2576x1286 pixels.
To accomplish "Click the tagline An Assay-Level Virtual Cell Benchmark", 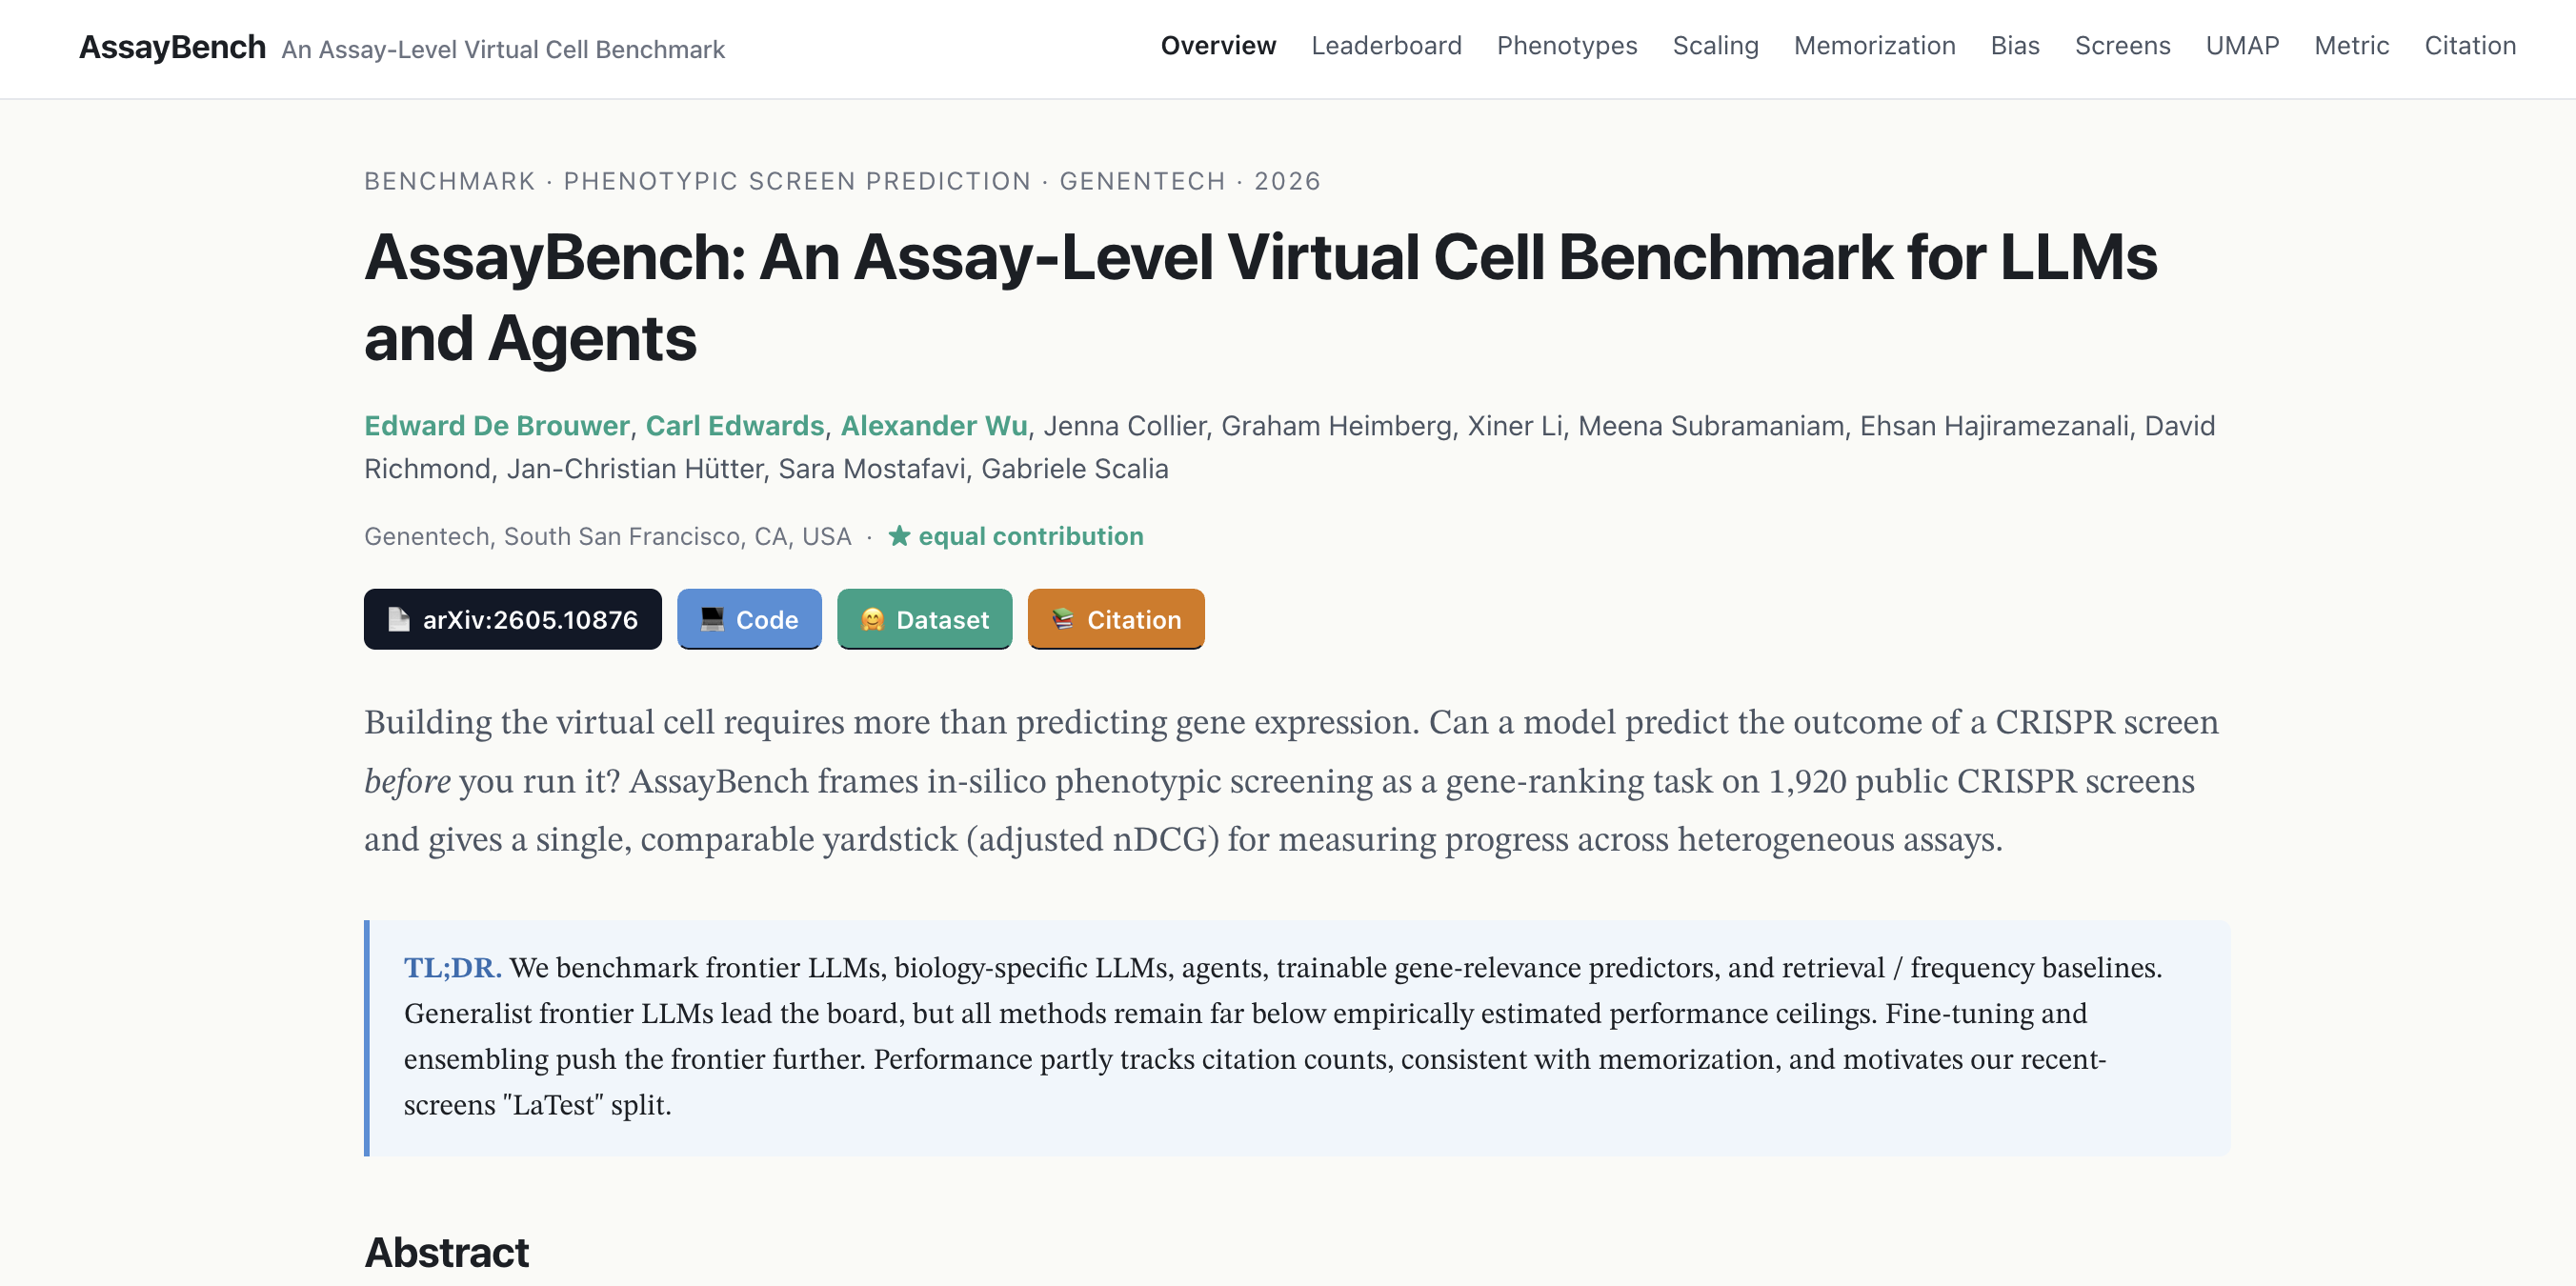I will [503, 49].
